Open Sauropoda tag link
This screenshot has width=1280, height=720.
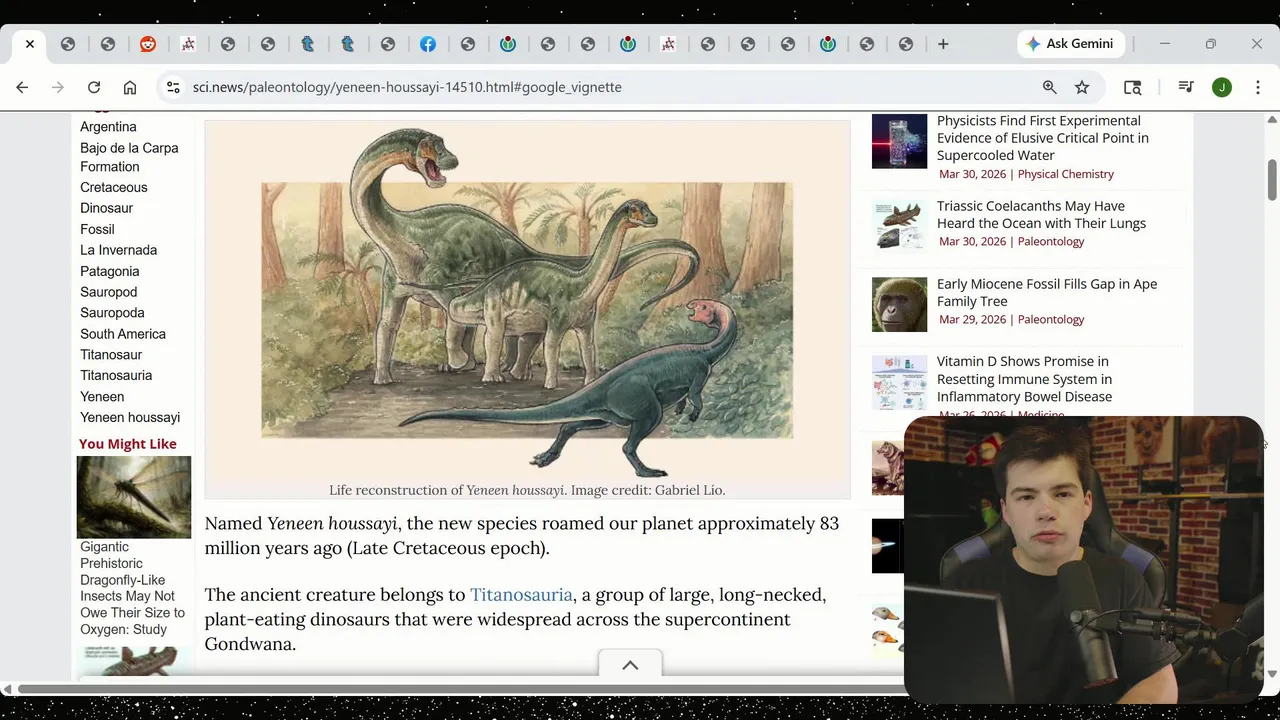click(x=112, y=313)
